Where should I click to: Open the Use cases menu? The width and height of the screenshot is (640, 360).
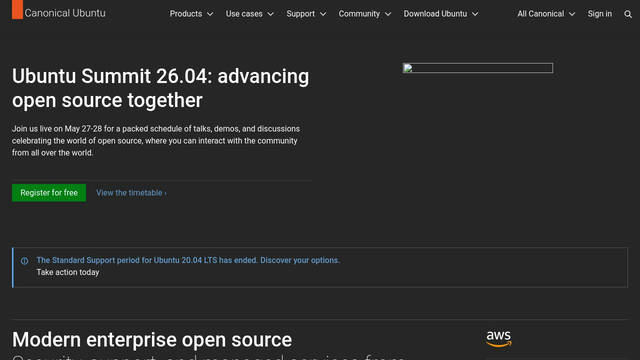click(249, 14)
